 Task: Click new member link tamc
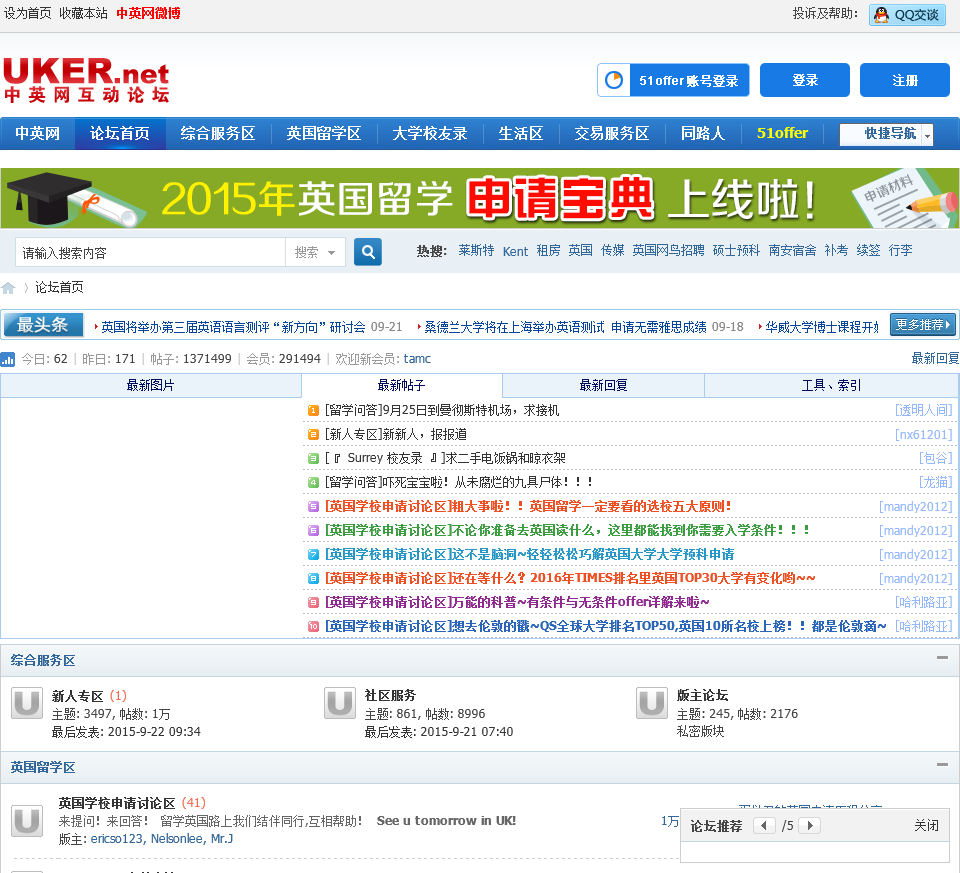(x=417, y=359)
